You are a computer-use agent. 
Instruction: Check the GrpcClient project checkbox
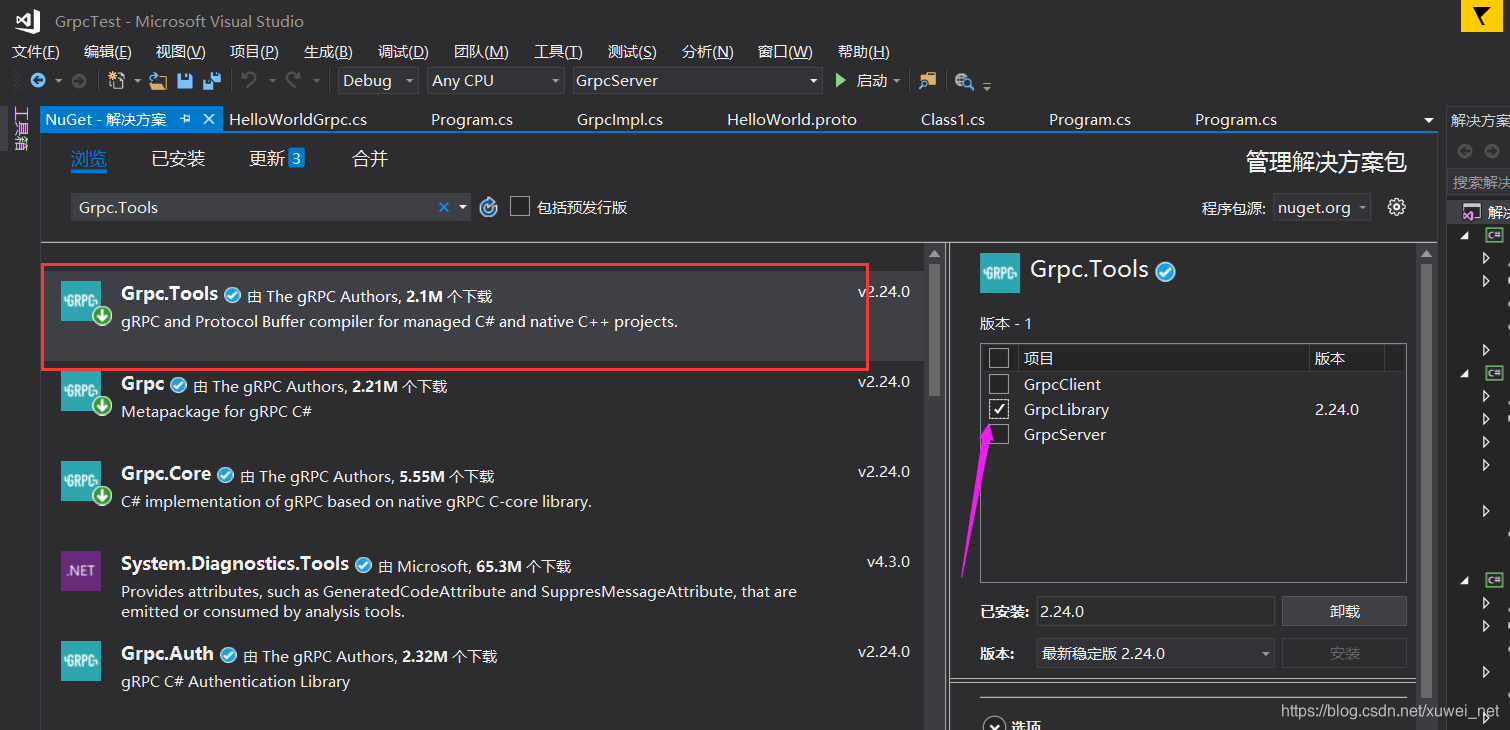tap(998, 384)
